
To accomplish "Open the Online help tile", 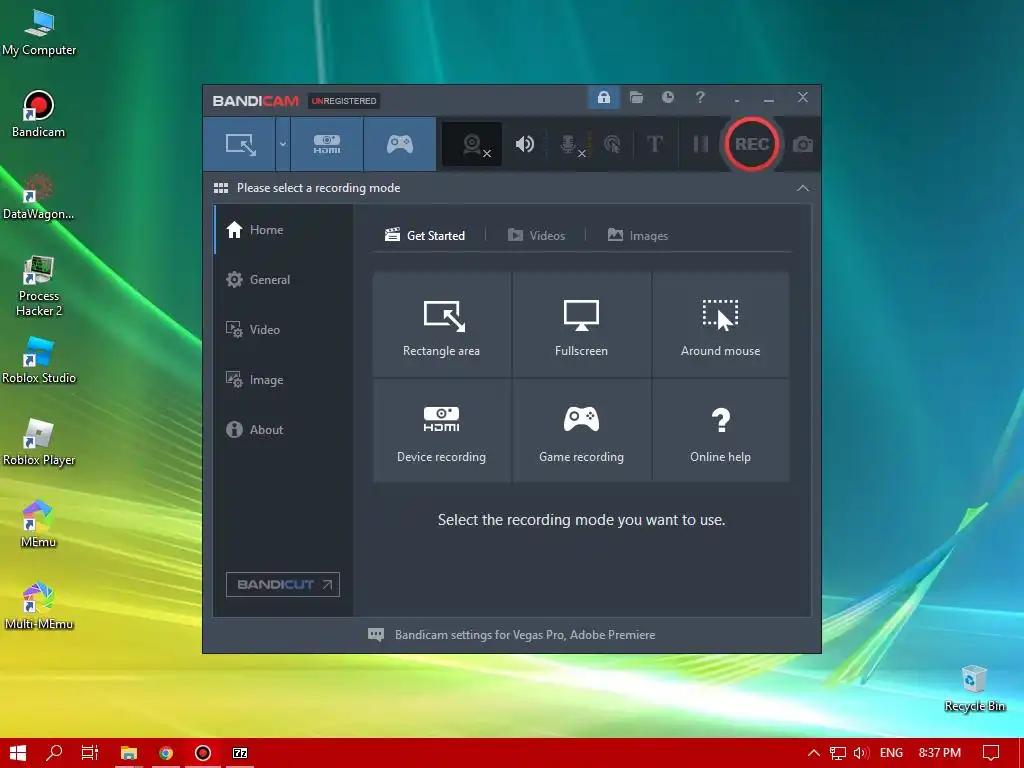I will pos(720,431).
